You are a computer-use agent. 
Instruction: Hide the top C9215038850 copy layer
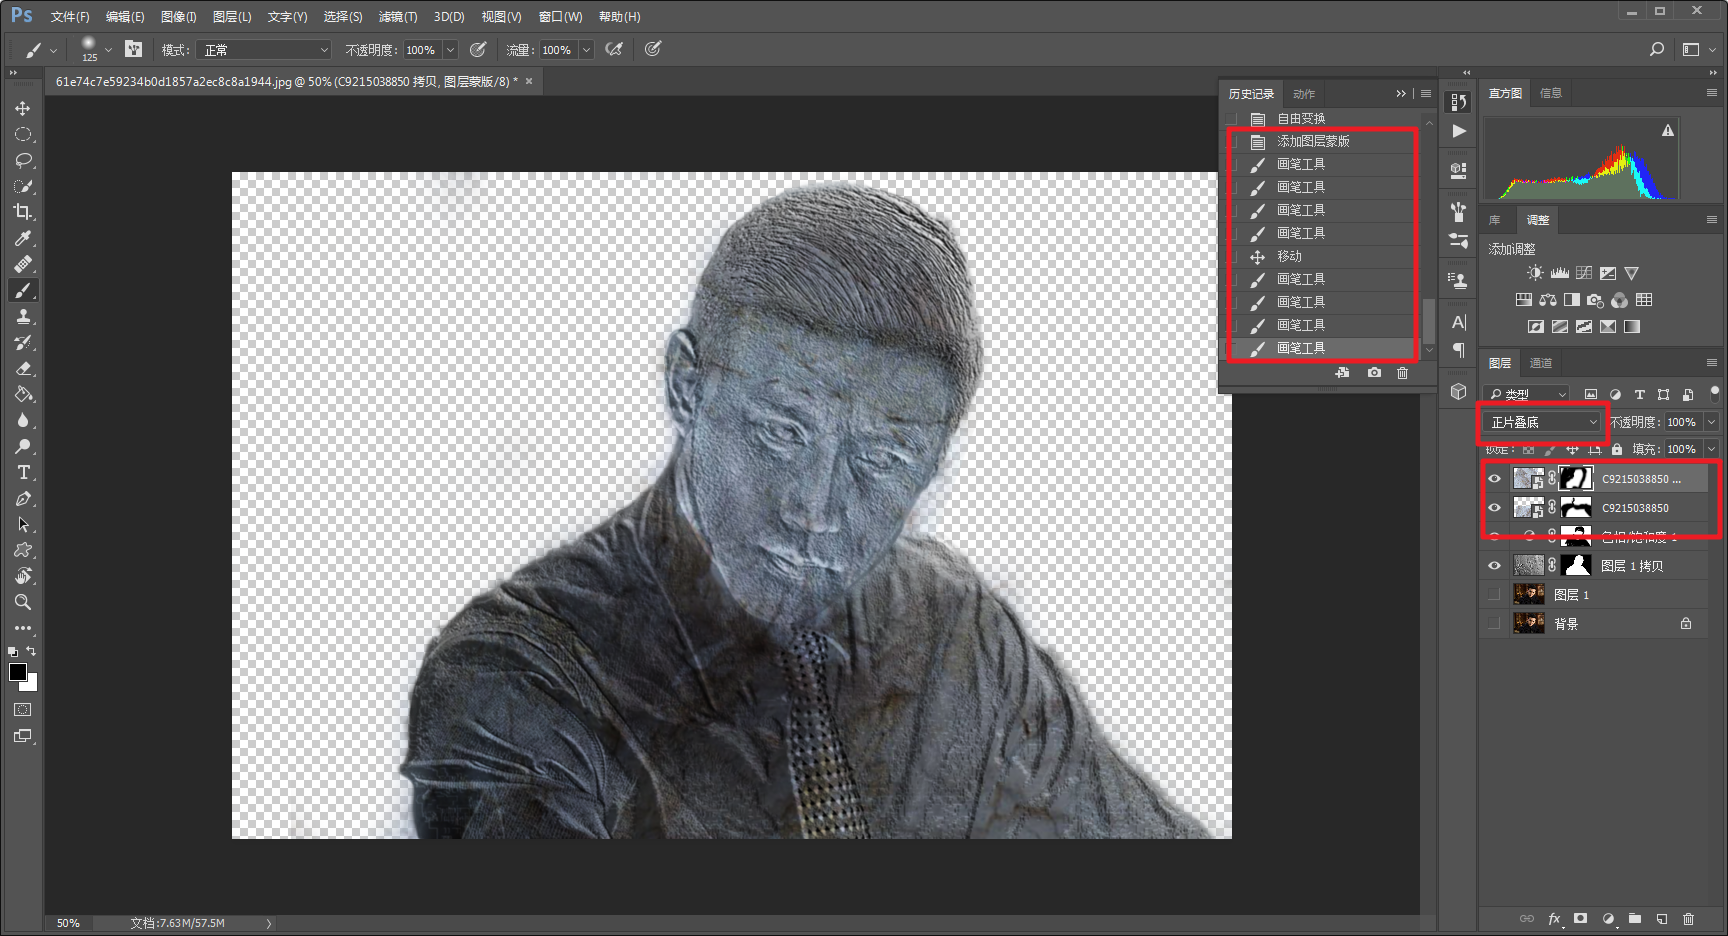pyautogui.click(x=1494, y=479)
